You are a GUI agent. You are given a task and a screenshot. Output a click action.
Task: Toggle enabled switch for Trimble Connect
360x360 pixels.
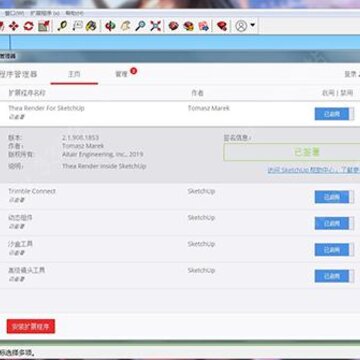[x=334, y=197]
